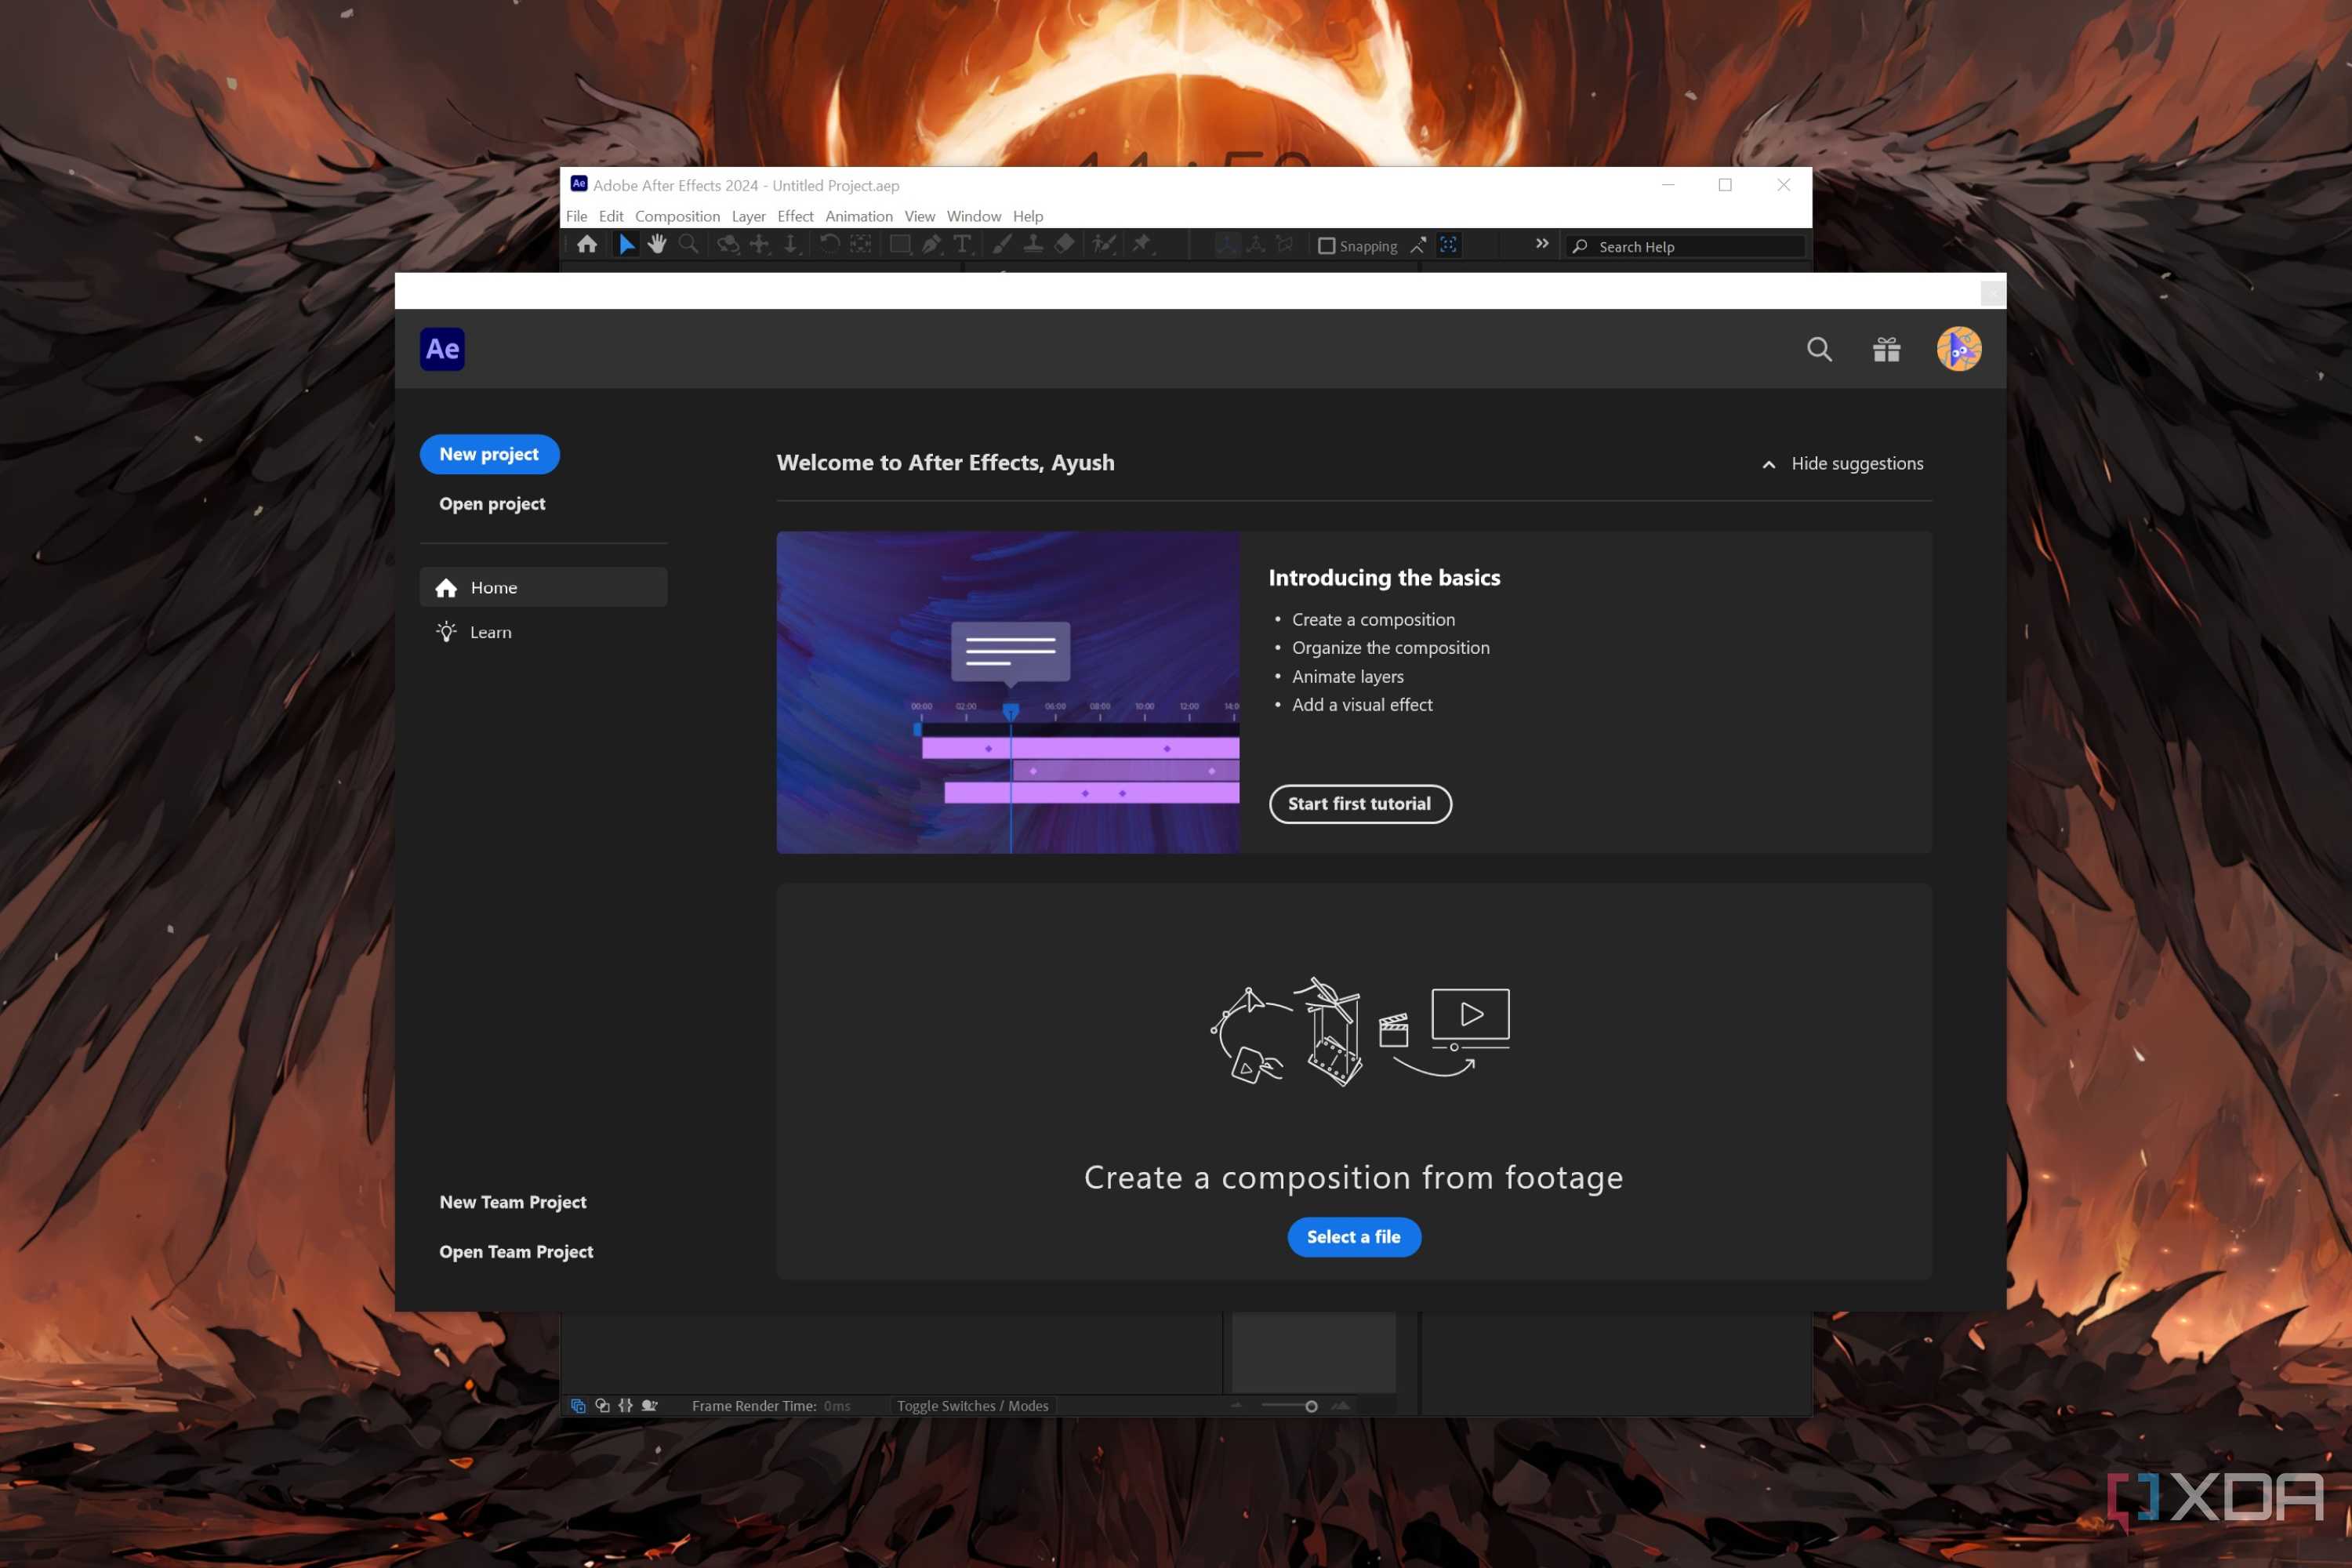Select the Roto Brush tool
2352x1568 pixels.
pyautogui.click(x=1103, y=245)
